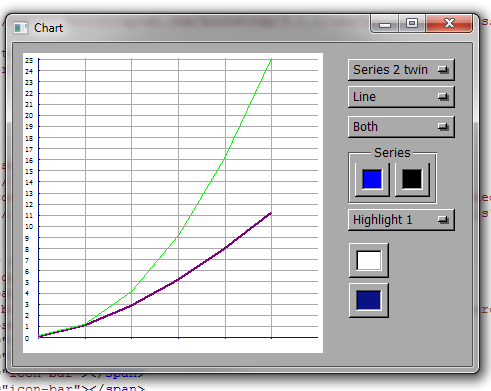
Task: Expand the Both option menu
Action: pos(401,127)
